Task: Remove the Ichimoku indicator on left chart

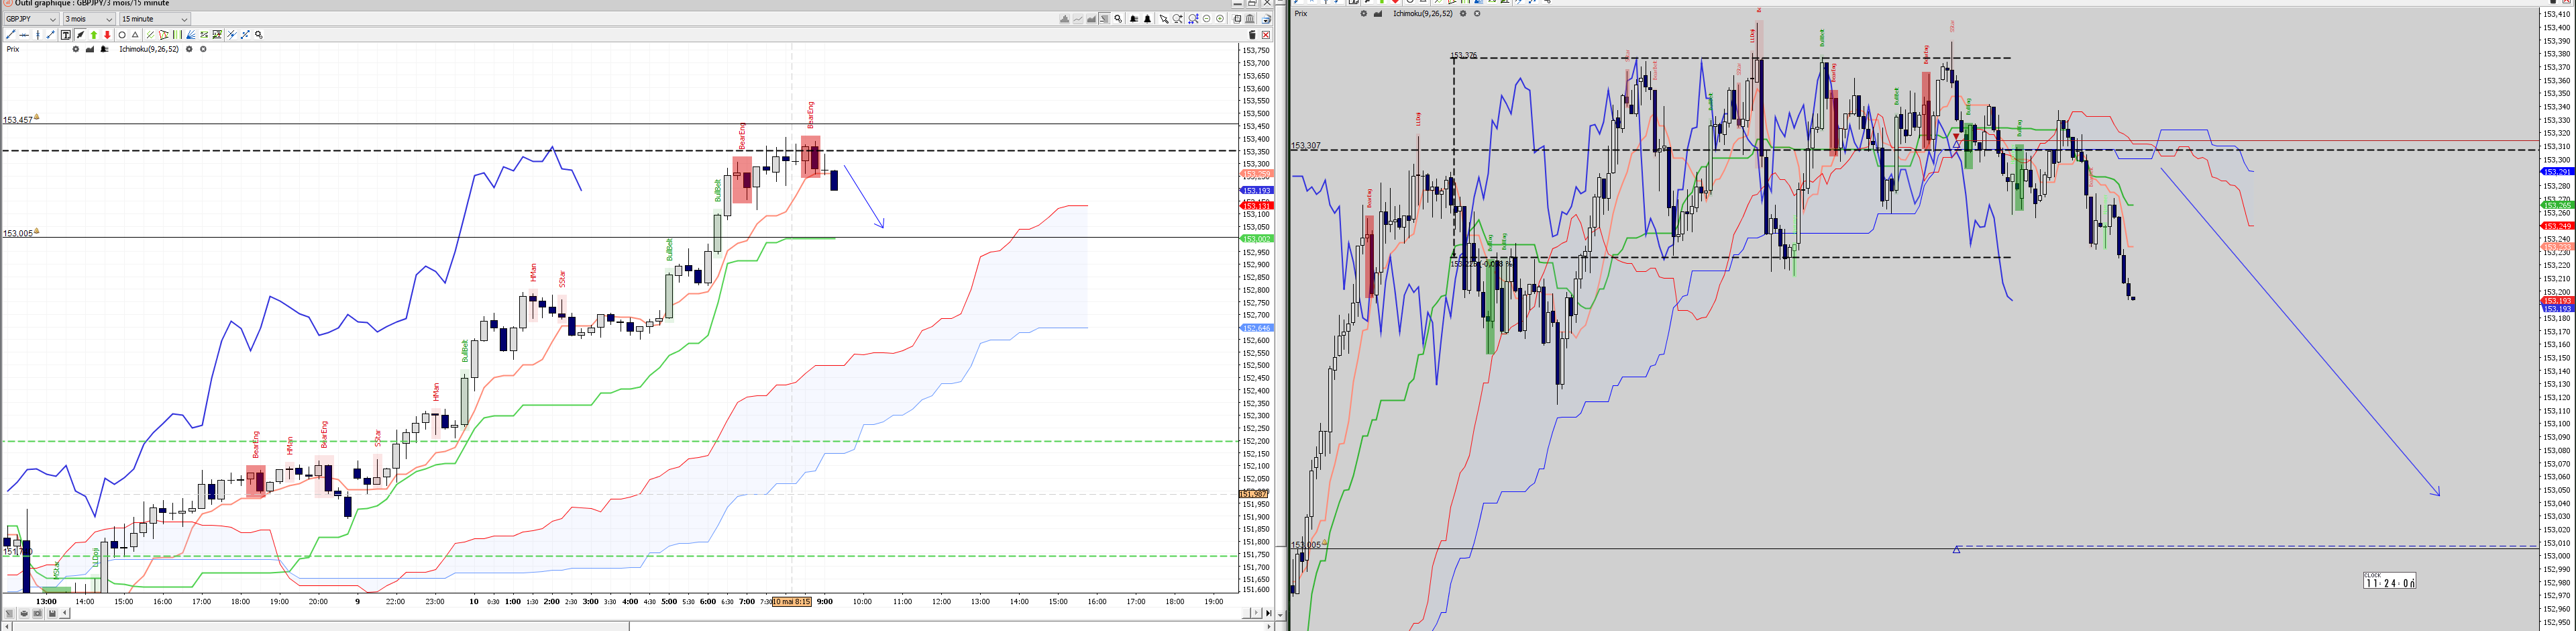Action: pyautogui.click(x=203, y=49)
